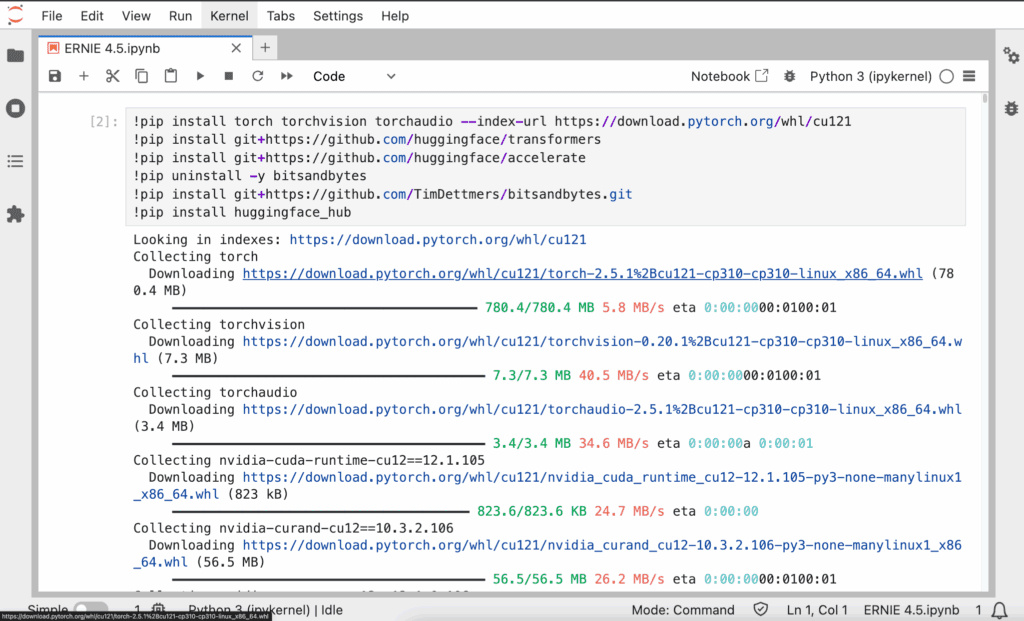Viewport: 1024px width, 621px height.
Task: Open the Kernel menu
Action: 229,16
